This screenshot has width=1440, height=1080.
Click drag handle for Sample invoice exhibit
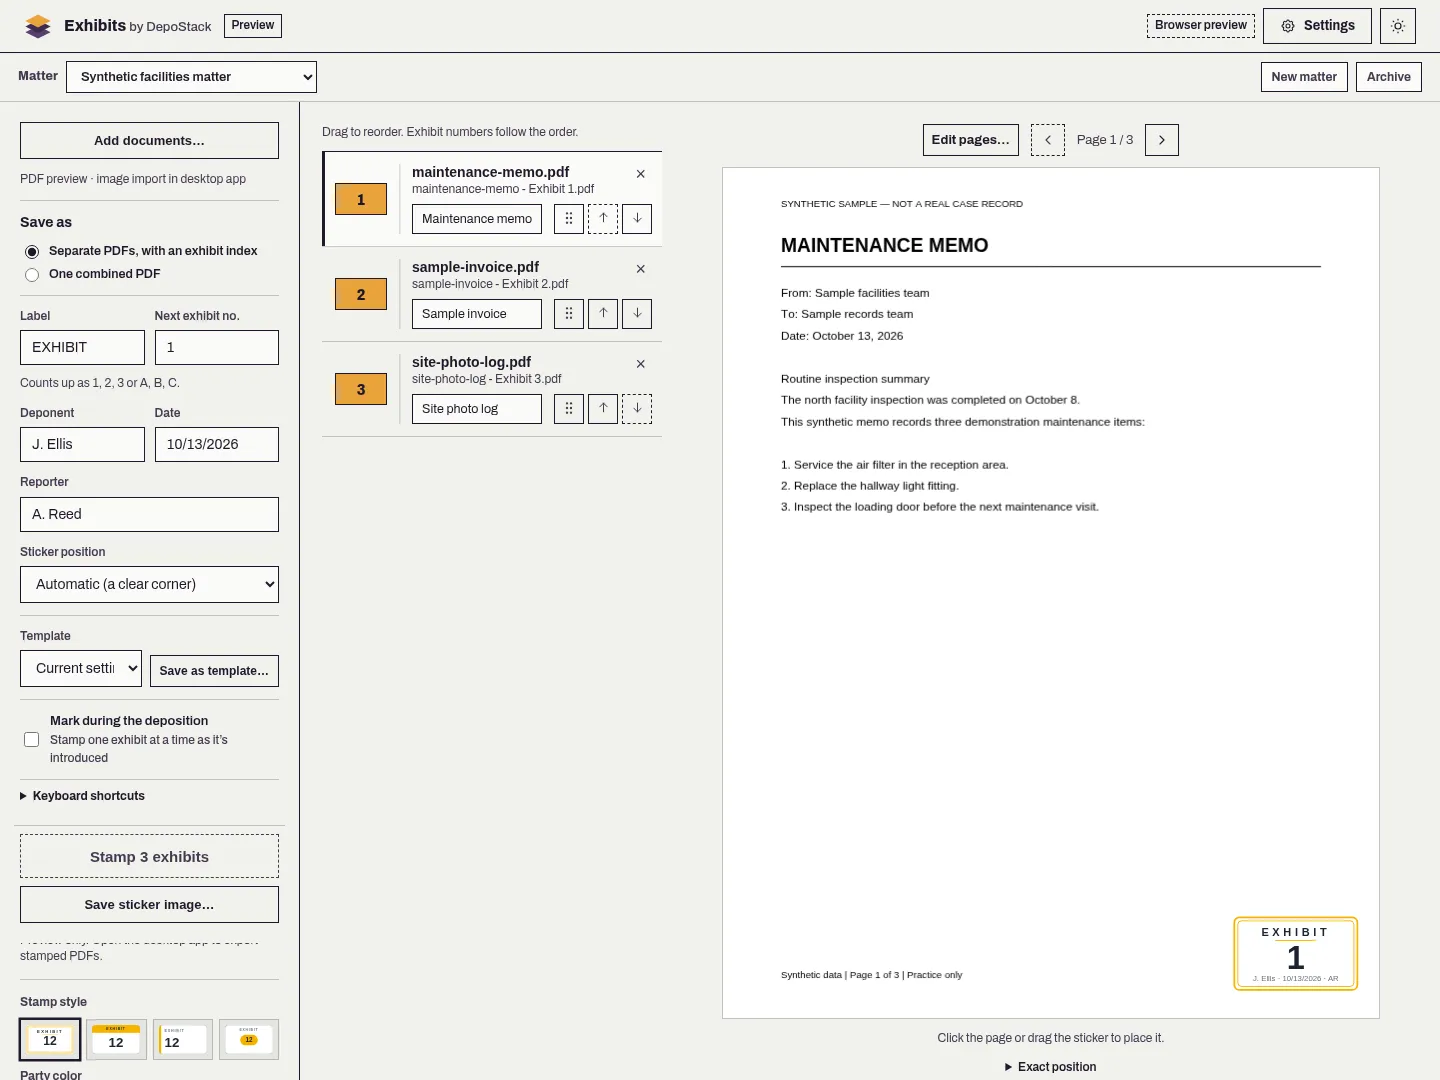coord(569,314)
